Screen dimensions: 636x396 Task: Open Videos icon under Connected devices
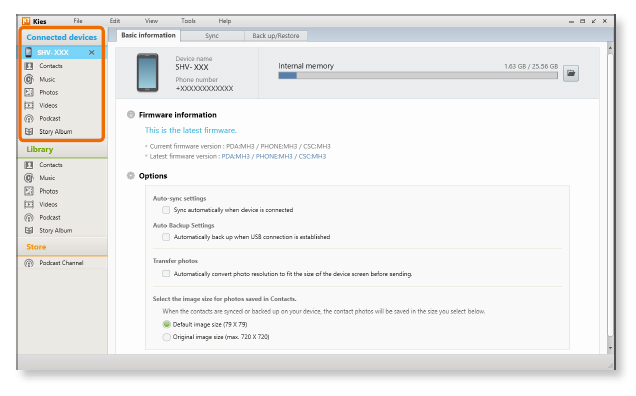point(29,105)
